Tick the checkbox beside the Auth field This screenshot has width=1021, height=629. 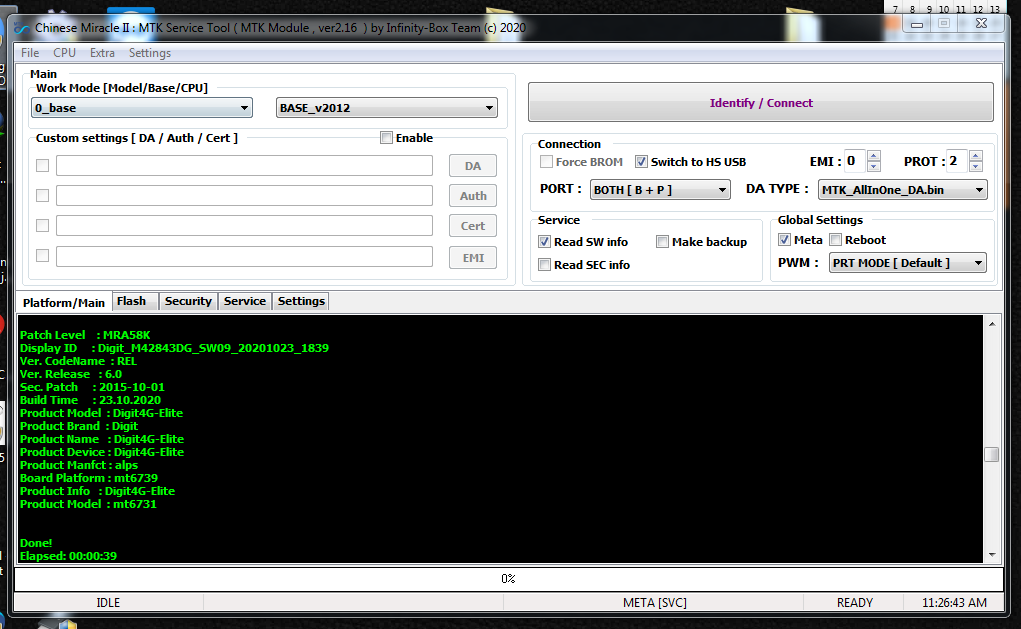pos(42,195)
